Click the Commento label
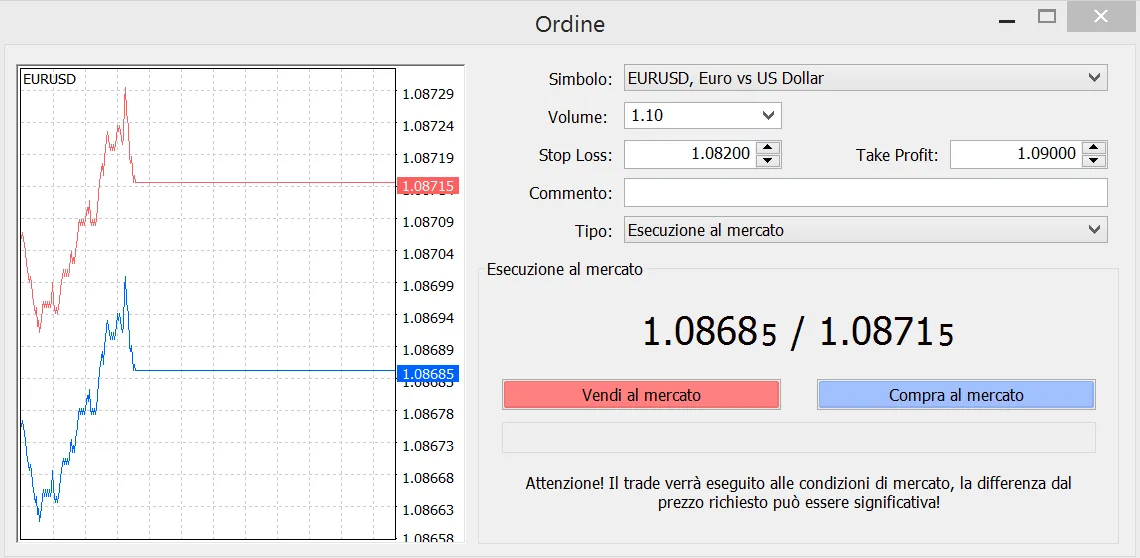1140x558 pixels. (x=571, y=194)
